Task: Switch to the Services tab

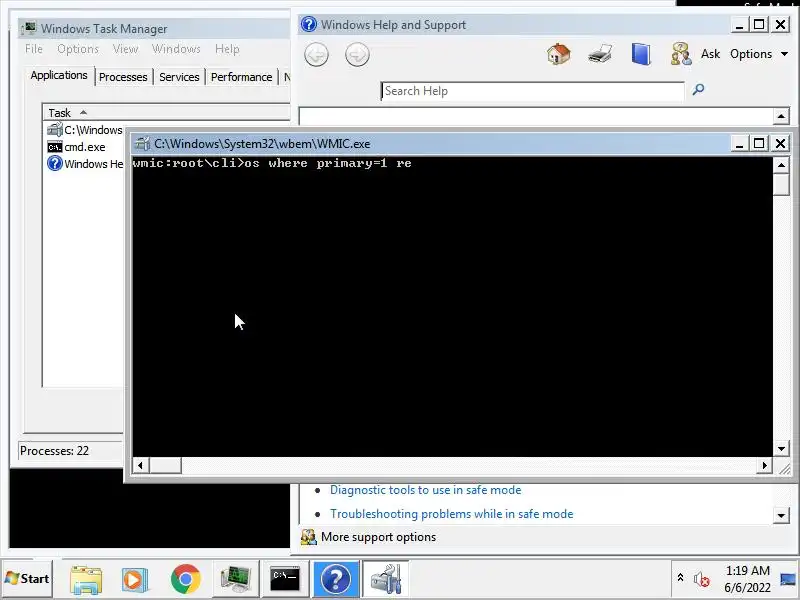Action: 179,77
